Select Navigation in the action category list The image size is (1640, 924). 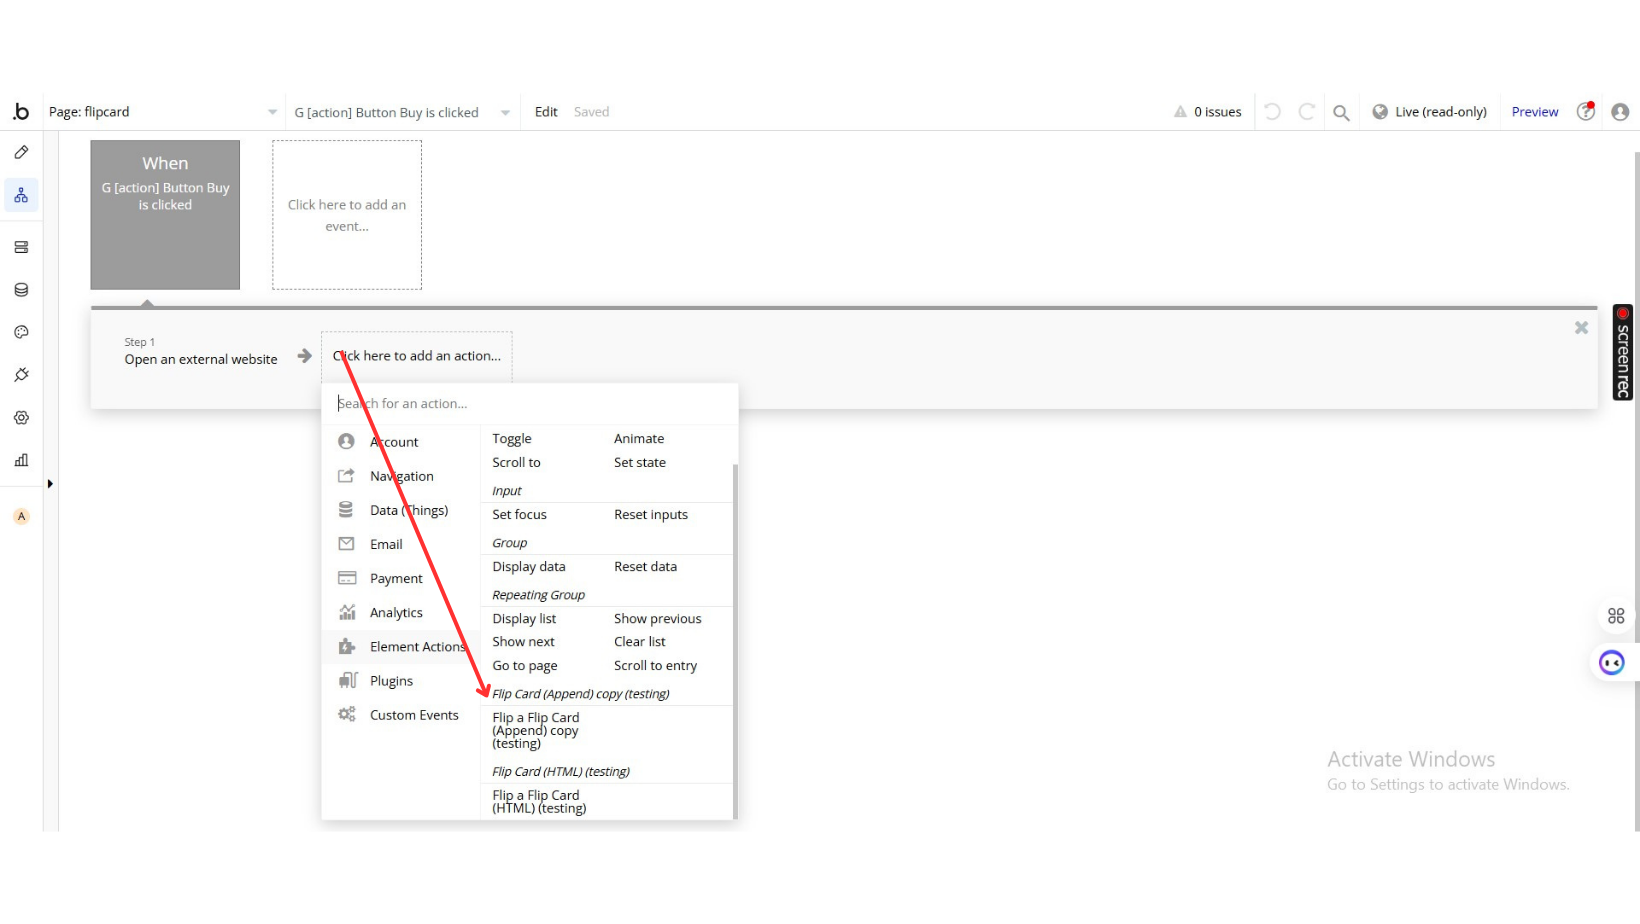coord(401,477)
